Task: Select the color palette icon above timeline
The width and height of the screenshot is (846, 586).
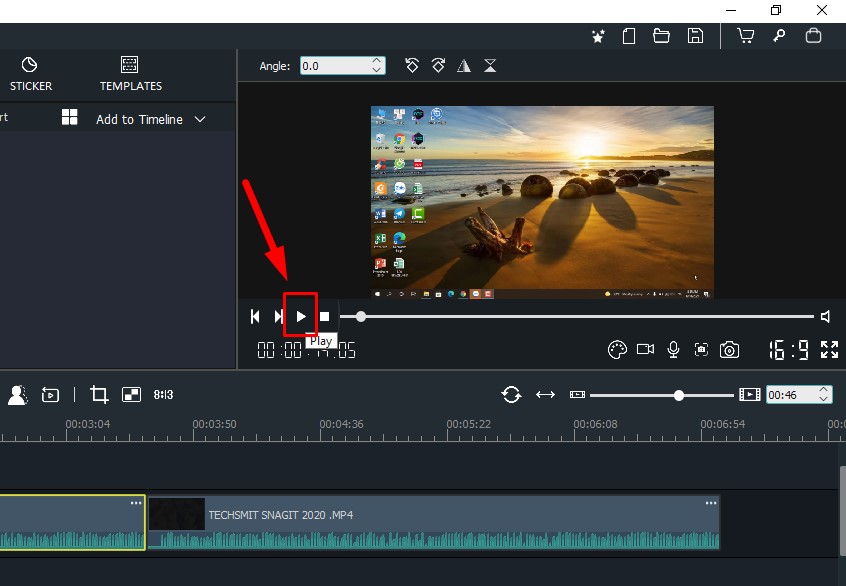Action: [615, 350]
